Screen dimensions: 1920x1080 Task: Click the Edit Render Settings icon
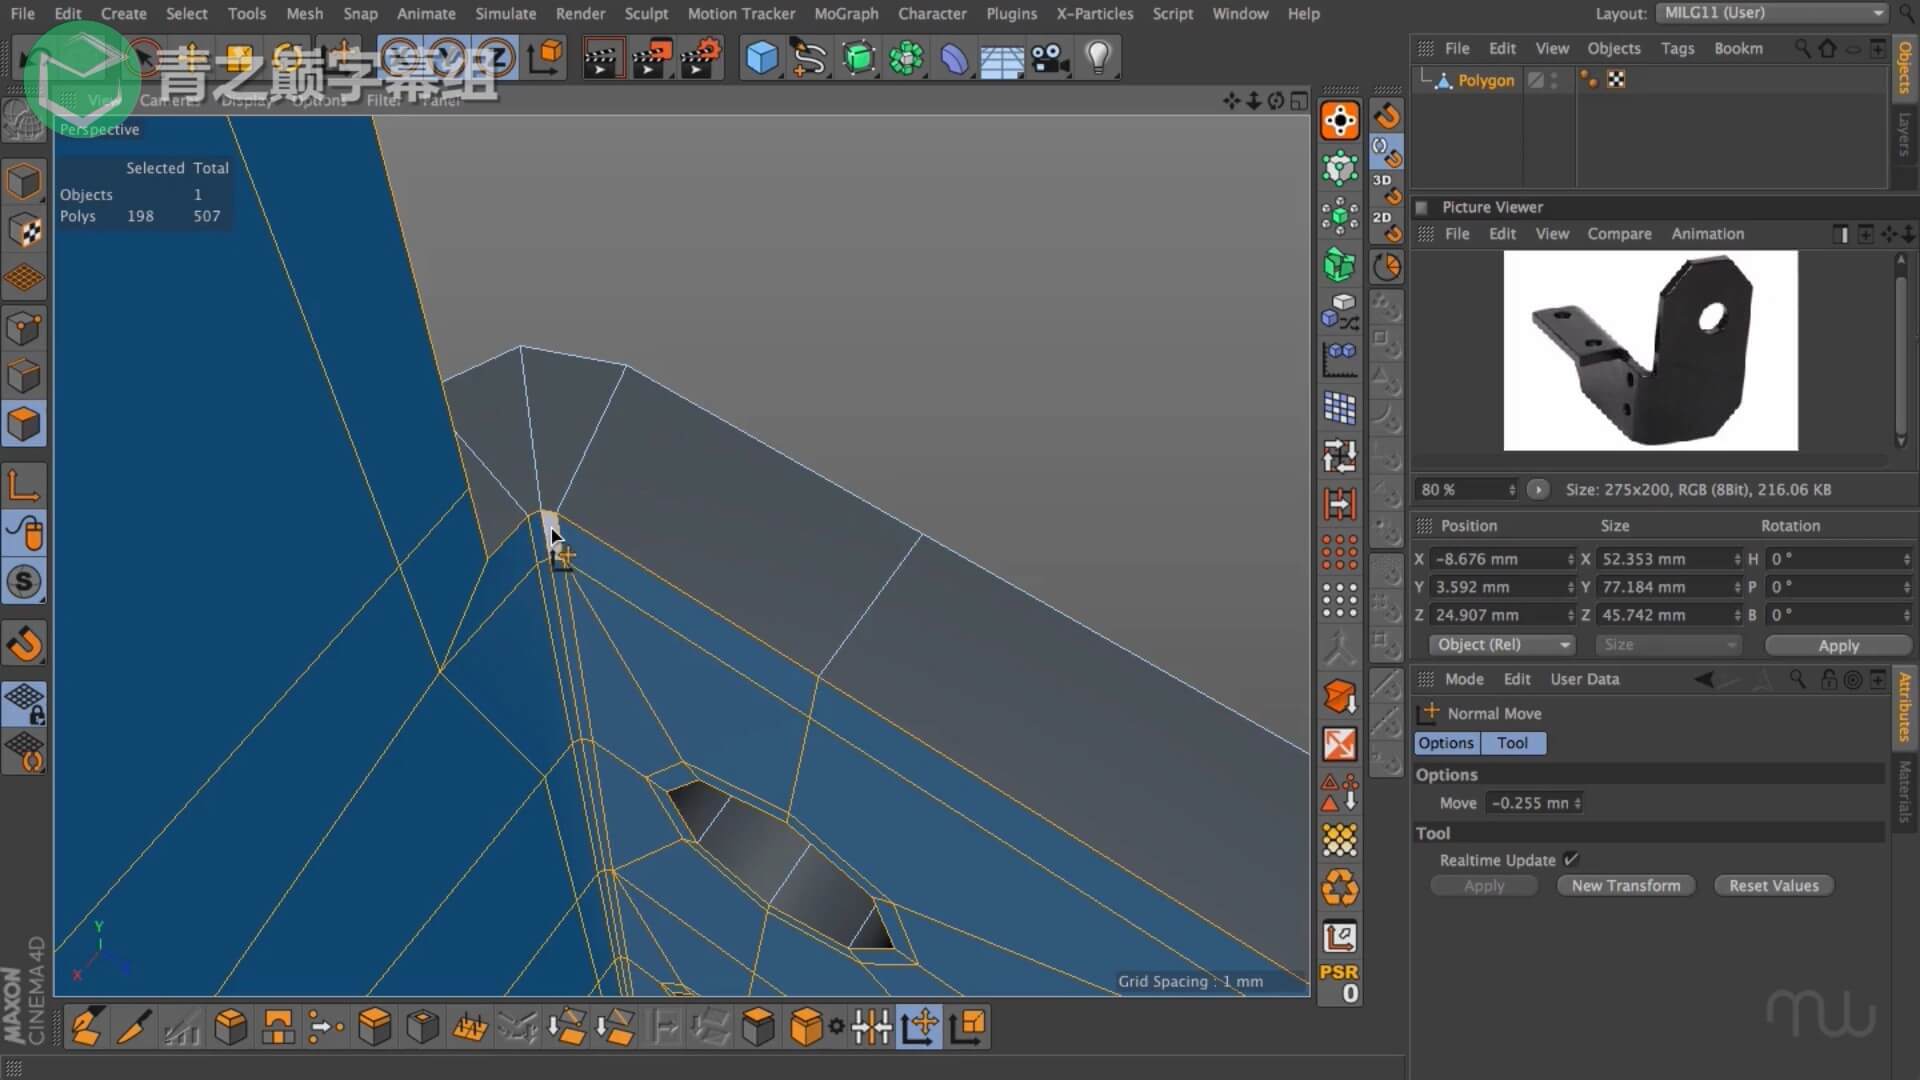[x=701, y=58]
